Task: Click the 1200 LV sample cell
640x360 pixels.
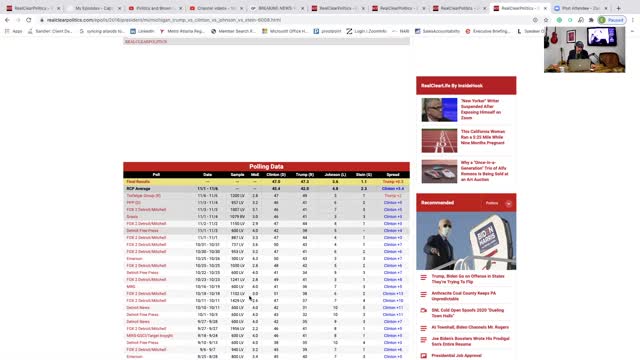Action: [x=237, y=196]
